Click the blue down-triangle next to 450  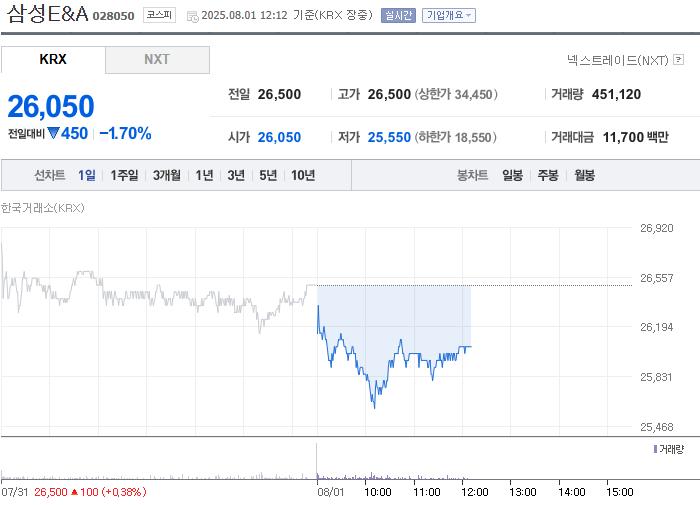click(54, 133)
